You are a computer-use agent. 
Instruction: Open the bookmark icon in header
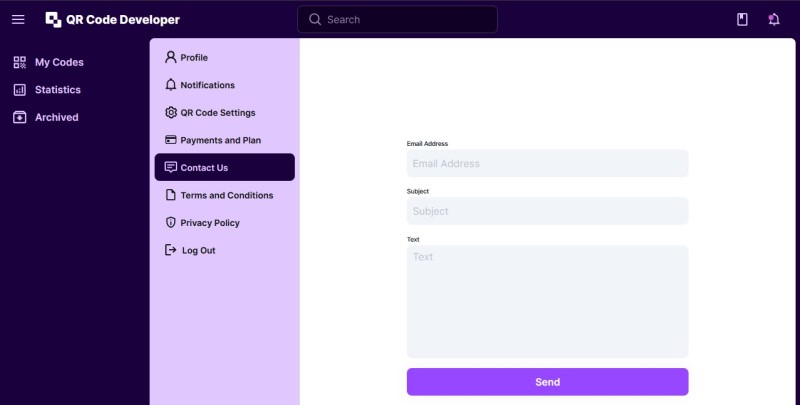pyautogui.click(x=742, y=19)
